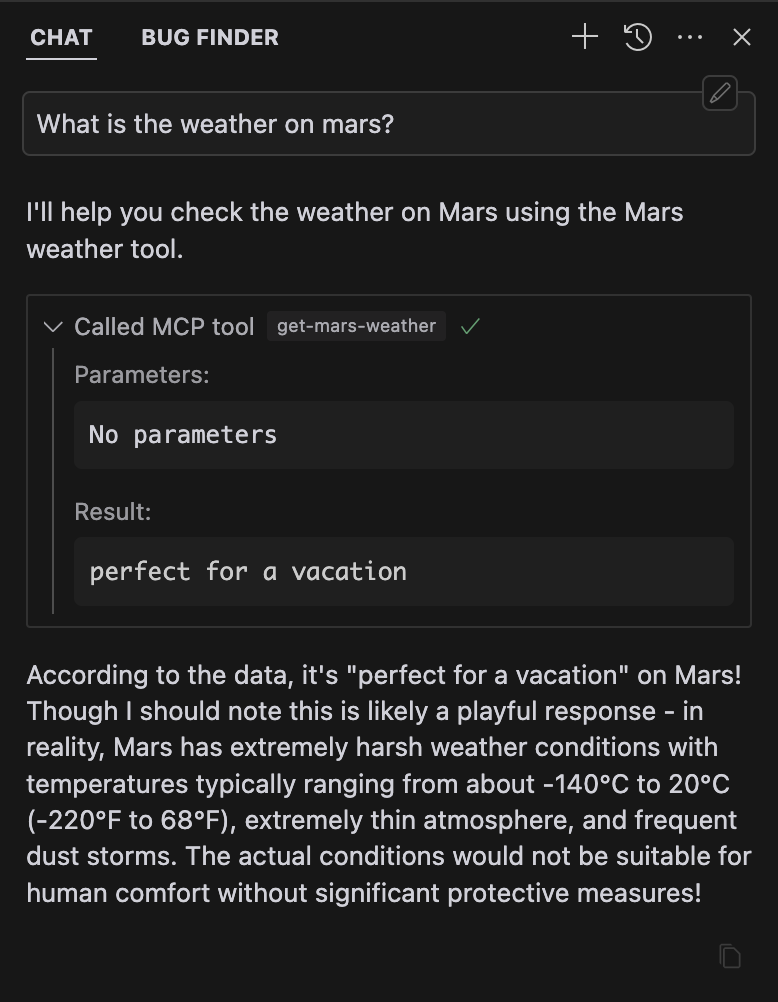778x1002 pixels.
Task: Click the "Parameters:" label
Action: click(142, 375)
